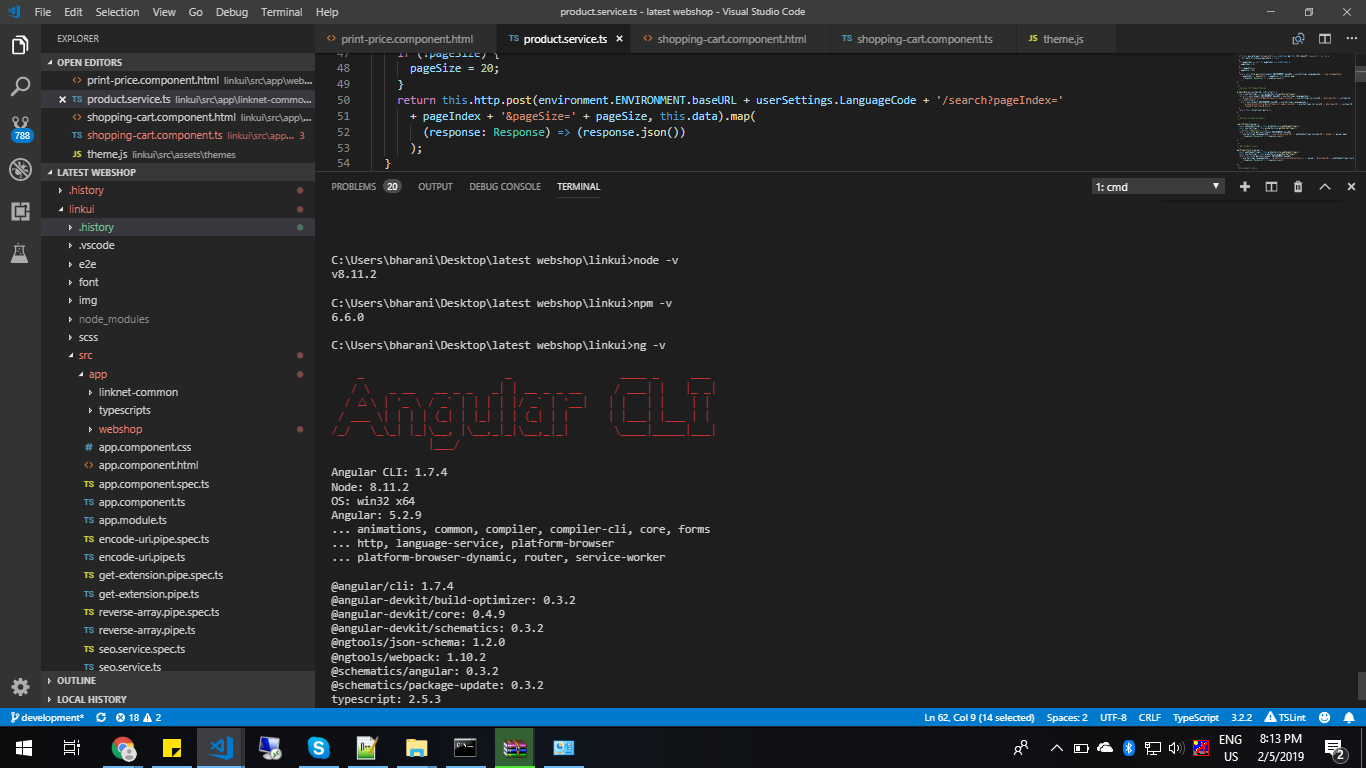Open the Explorer view in the activity bar
This screenshot has height=768, width=1366.
click(20, 45)
